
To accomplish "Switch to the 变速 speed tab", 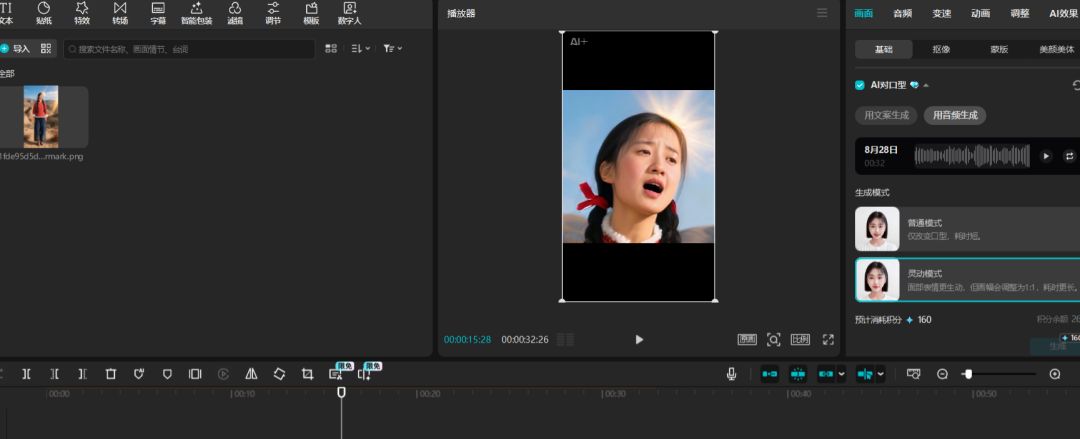I will tap(942, 13).
